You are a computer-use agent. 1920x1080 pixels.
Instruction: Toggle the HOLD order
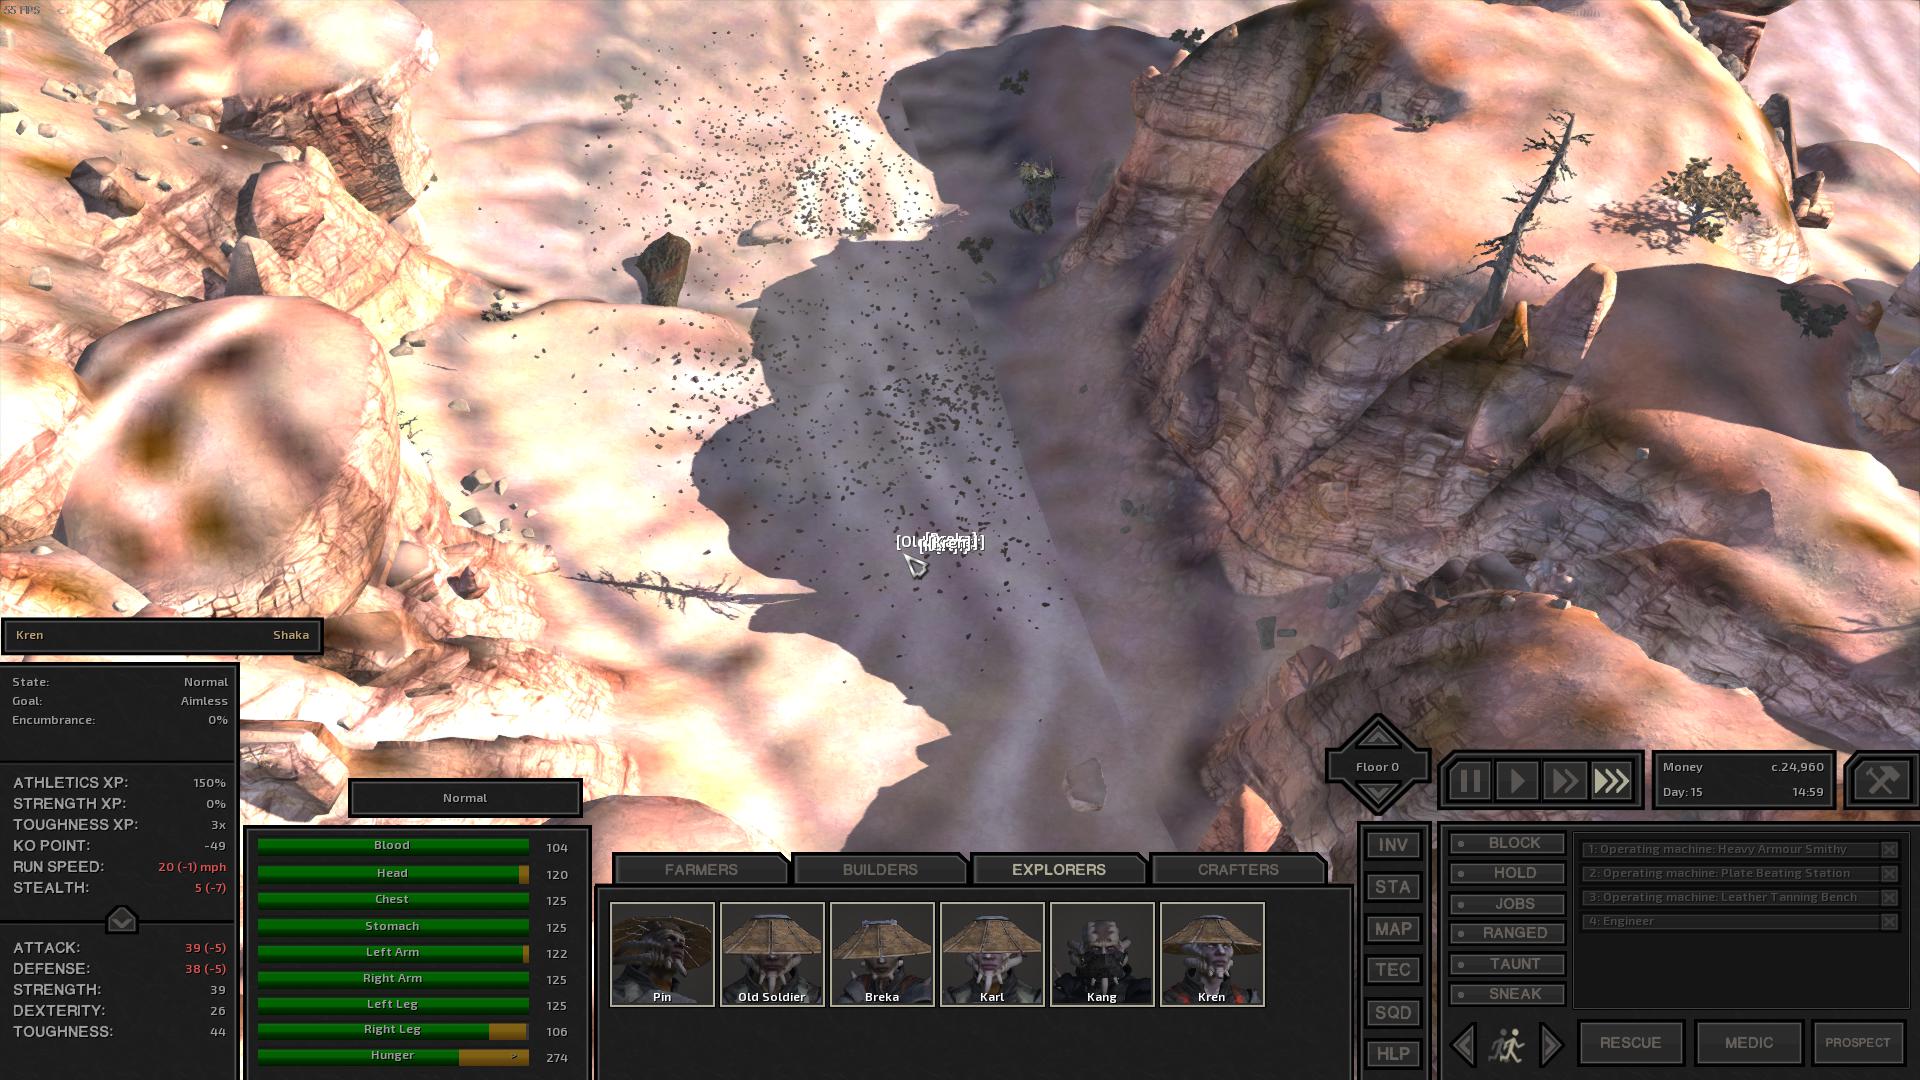click(1508, 873)
